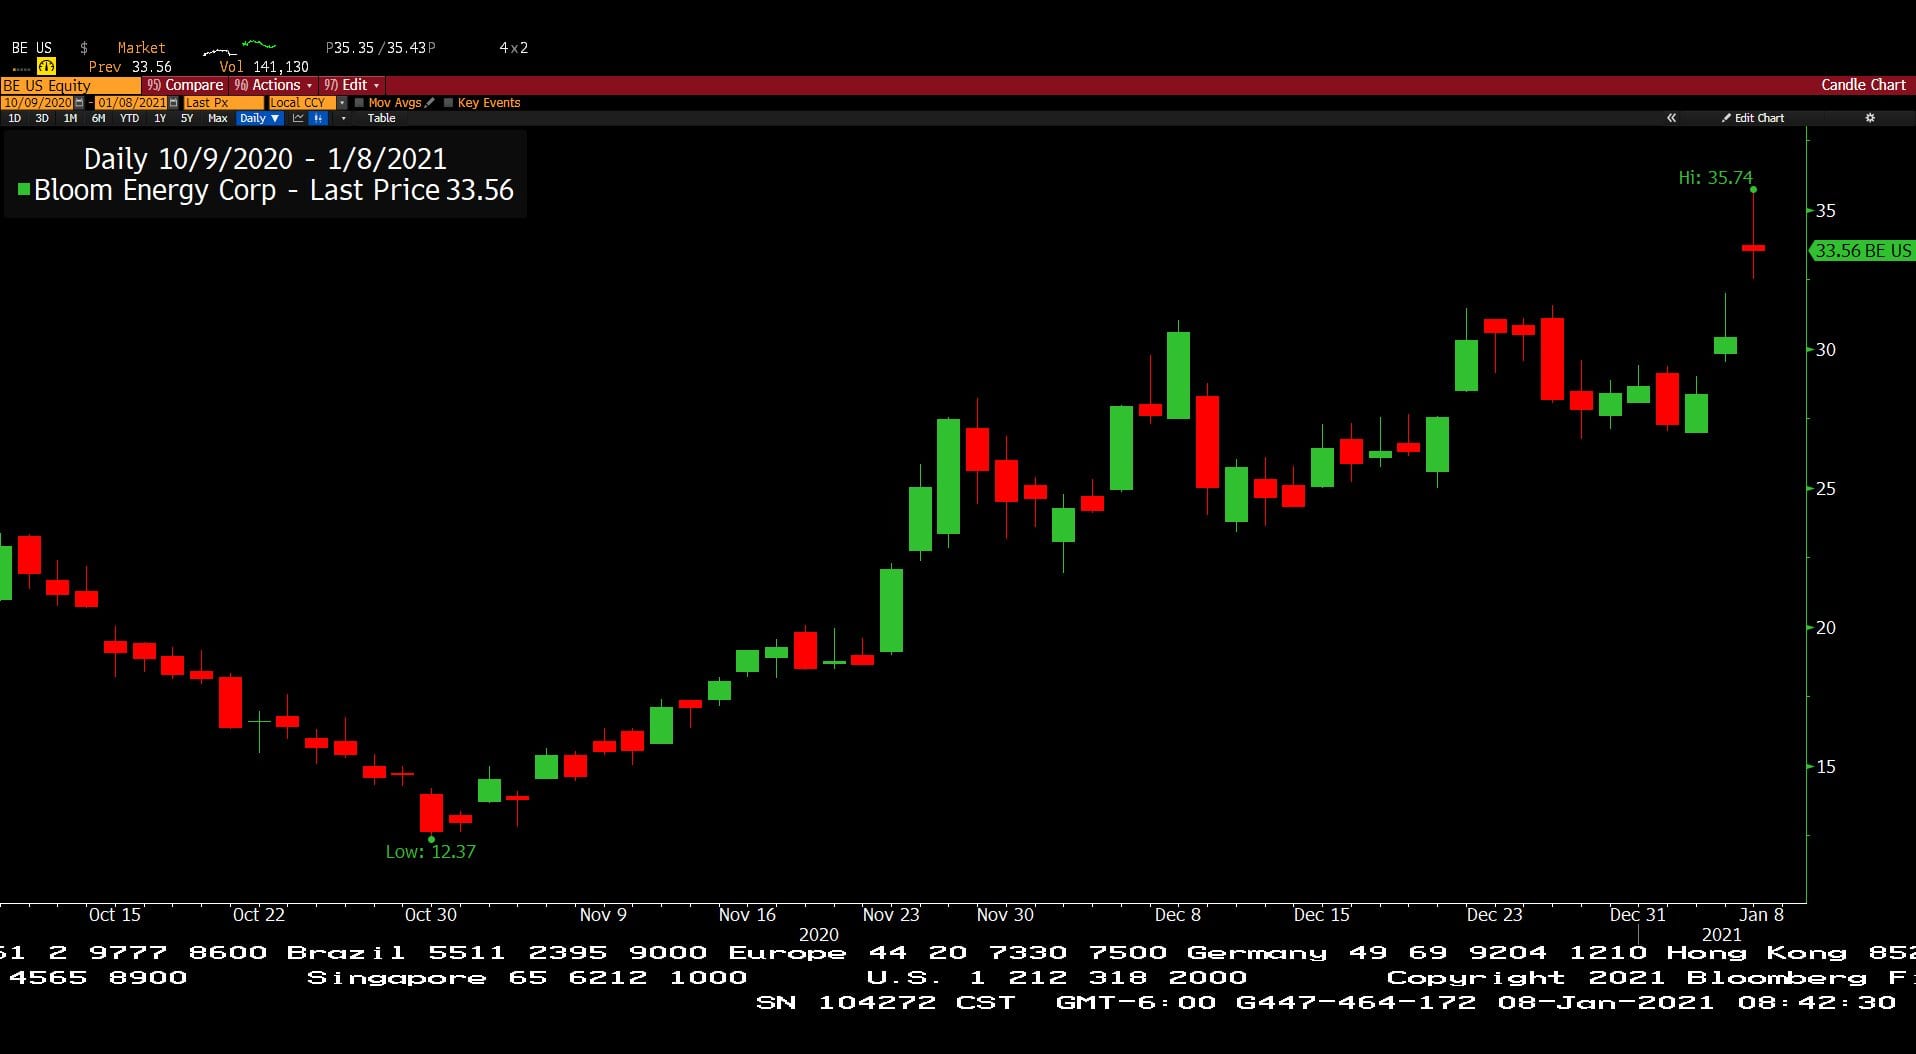
Task: Click the Vol 141,130 value
Action: click(x=264, y=67)
